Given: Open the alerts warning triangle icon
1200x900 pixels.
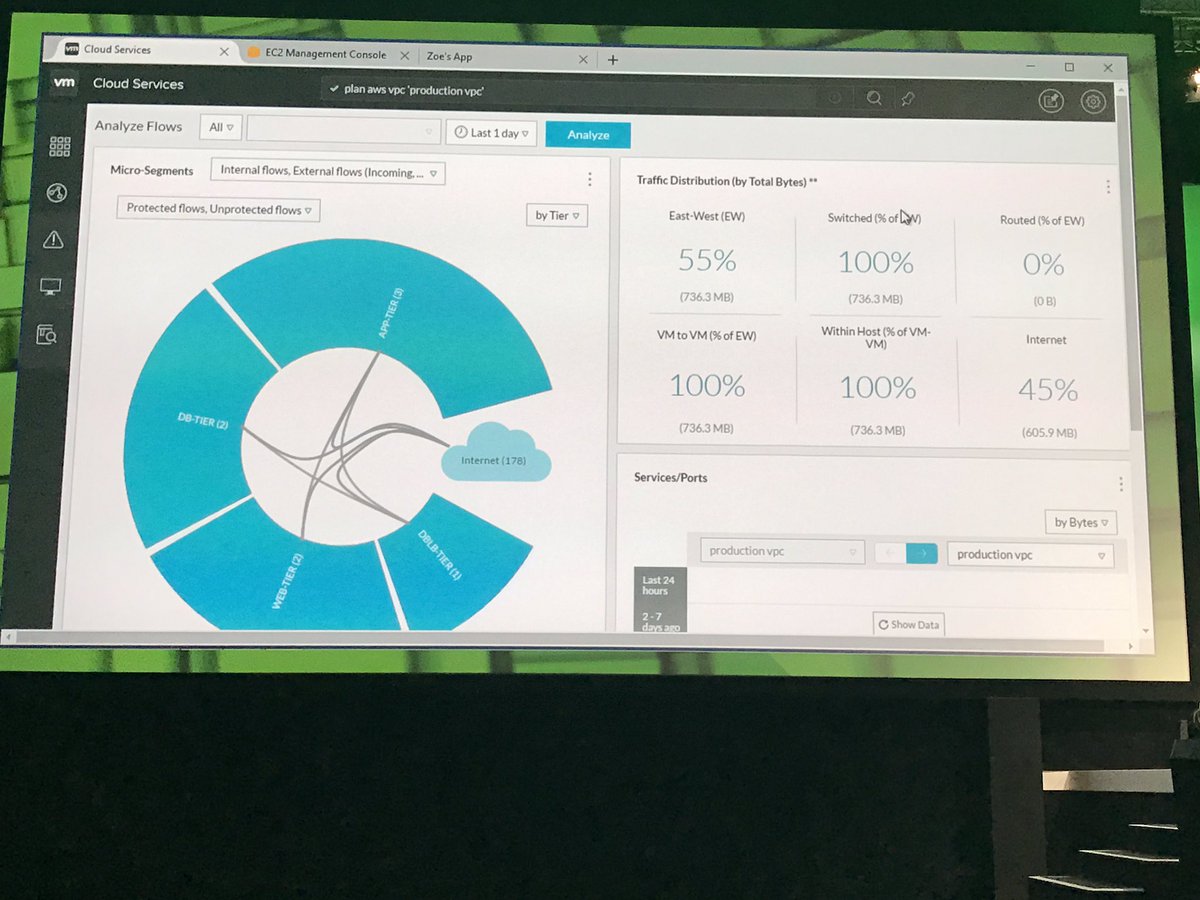Looking at the screenshot, I should [54, 239].
